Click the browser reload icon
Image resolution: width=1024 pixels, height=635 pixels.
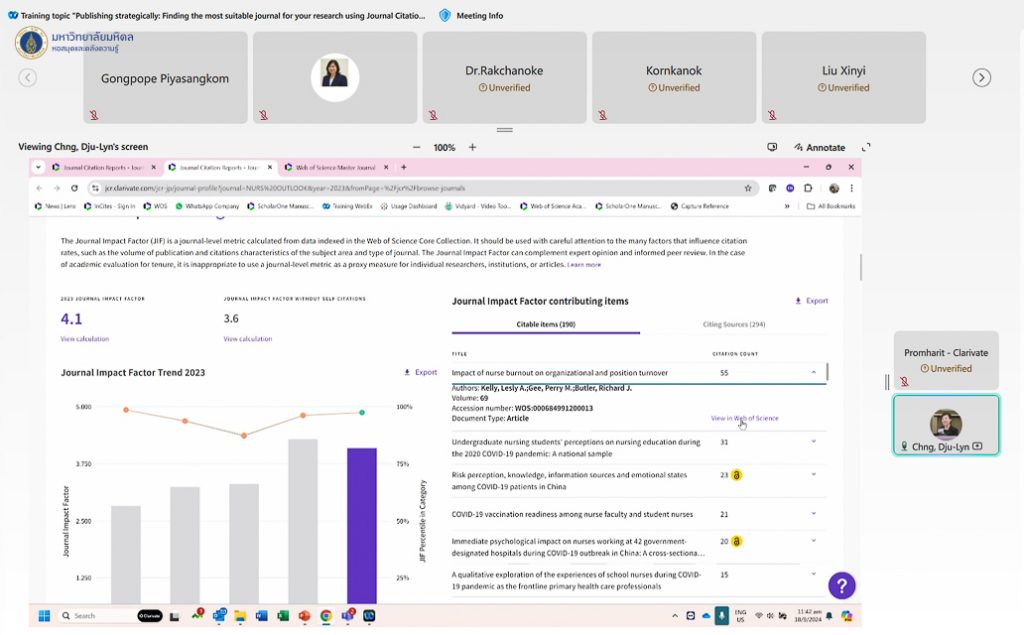(x=76, y=188)
